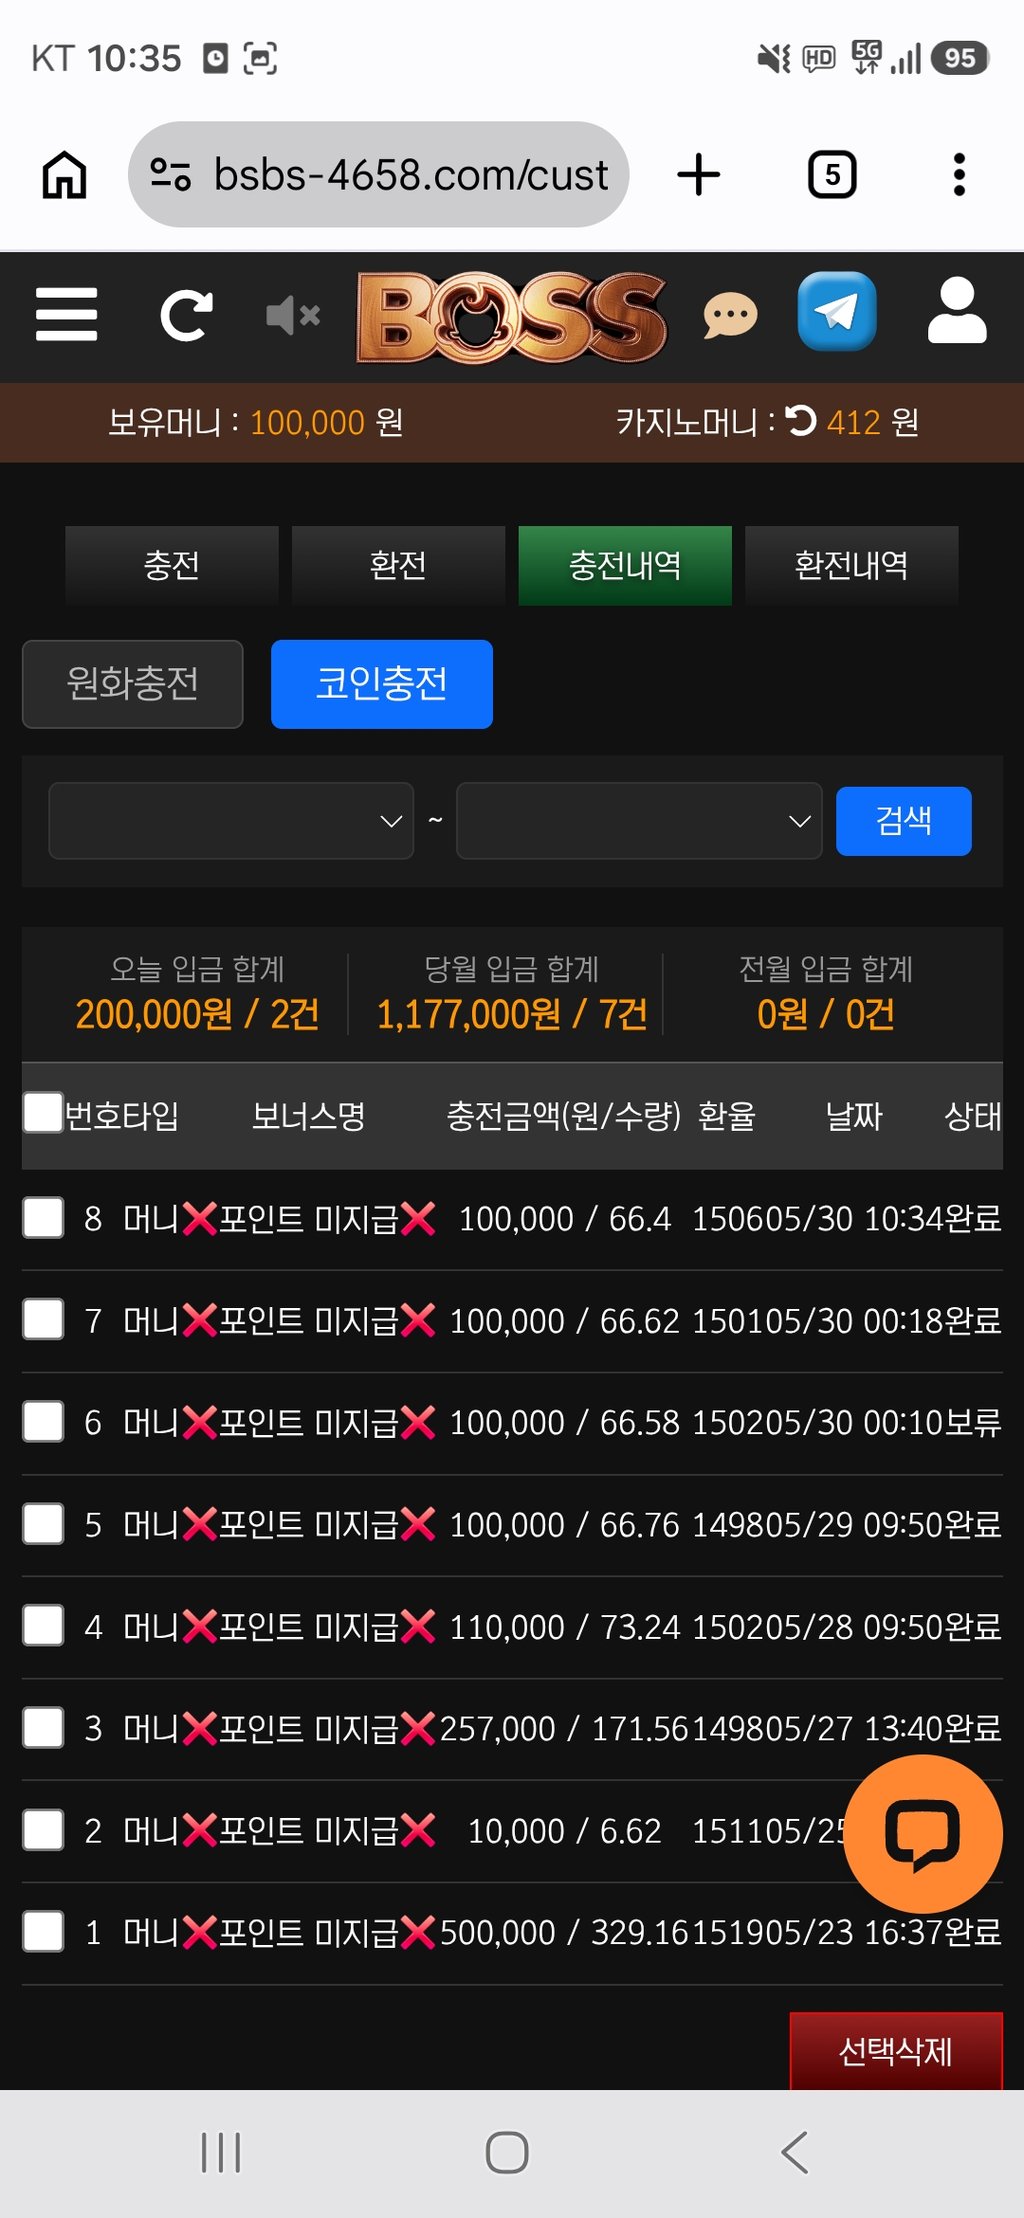This screenshot has width=1024, height=2218.
Task: Check the row 2 checkbox
Action: click(x=43, y=1830)
